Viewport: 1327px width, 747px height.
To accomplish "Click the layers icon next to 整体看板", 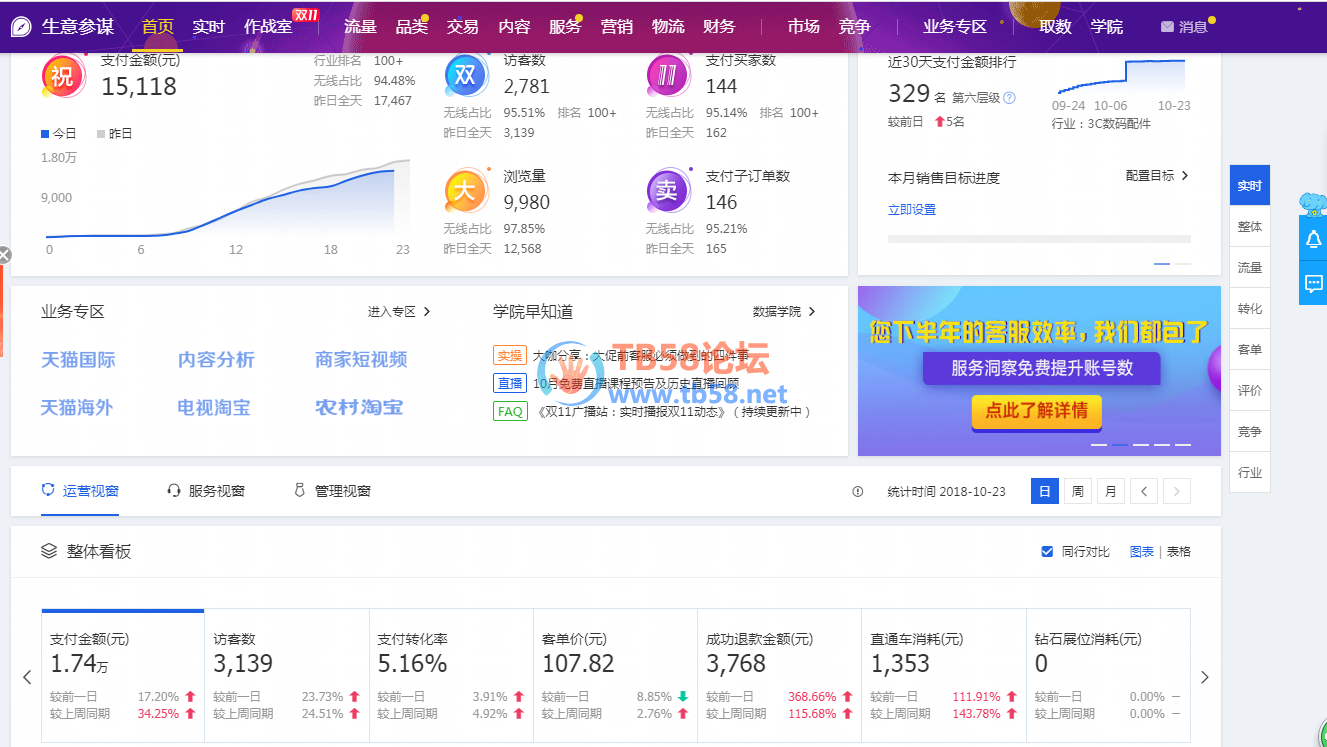I will coord(49,551).
